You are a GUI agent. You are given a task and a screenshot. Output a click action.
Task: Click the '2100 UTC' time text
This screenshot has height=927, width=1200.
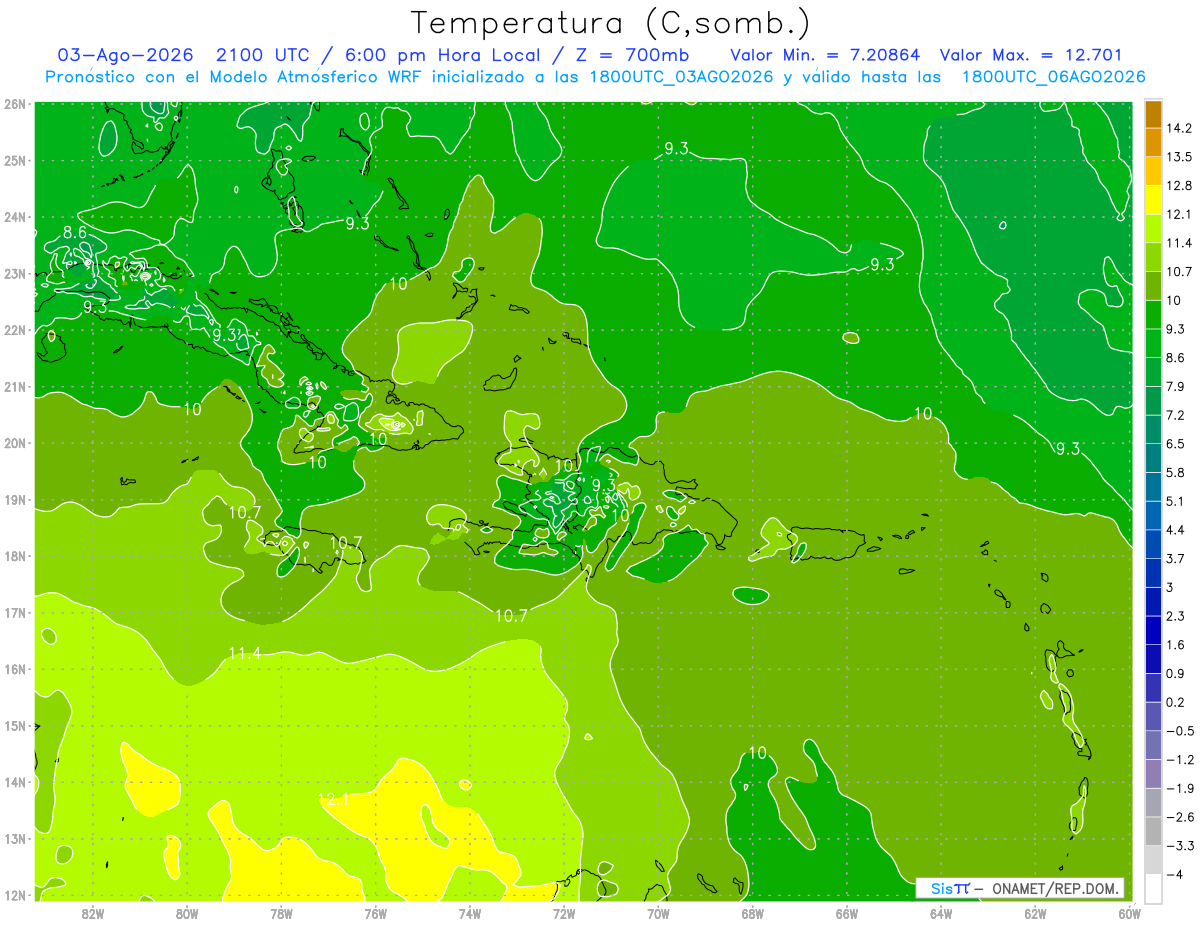point(265,55)
